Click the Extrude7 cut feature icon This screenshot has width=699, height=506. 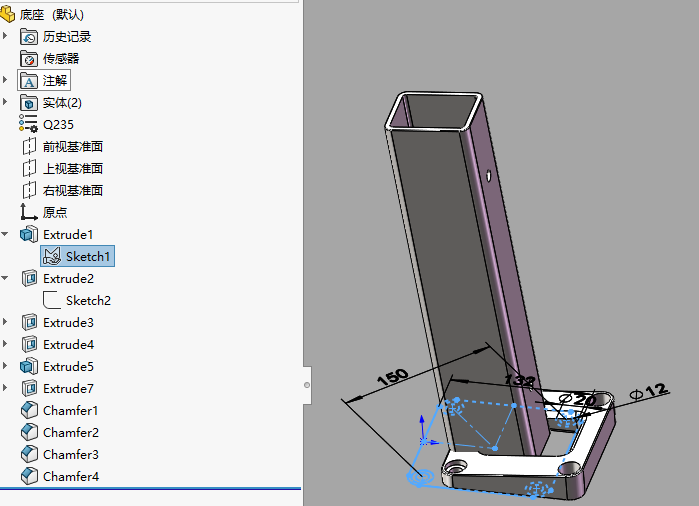point(29,388)
